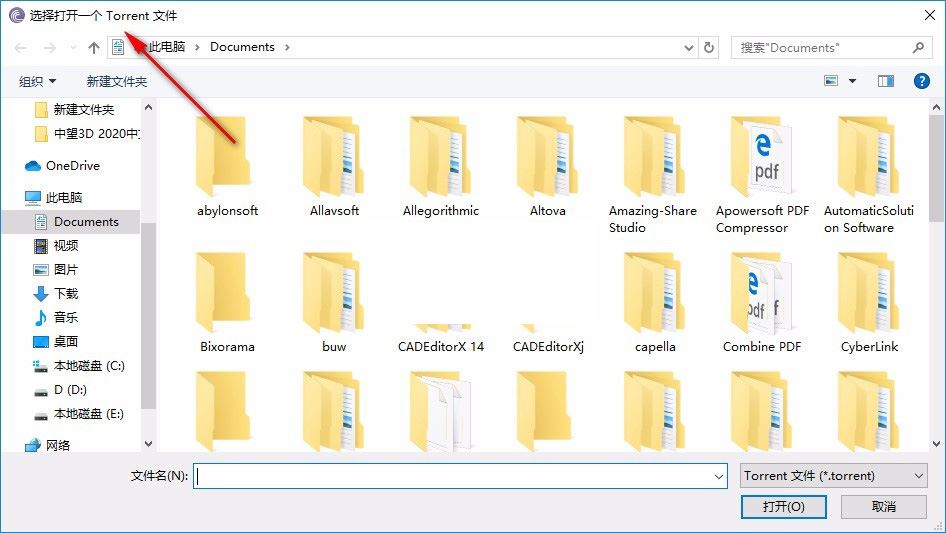Select the CADEditorX 14 folder label
The image size is (946, 533).
[x=440, y=346]
